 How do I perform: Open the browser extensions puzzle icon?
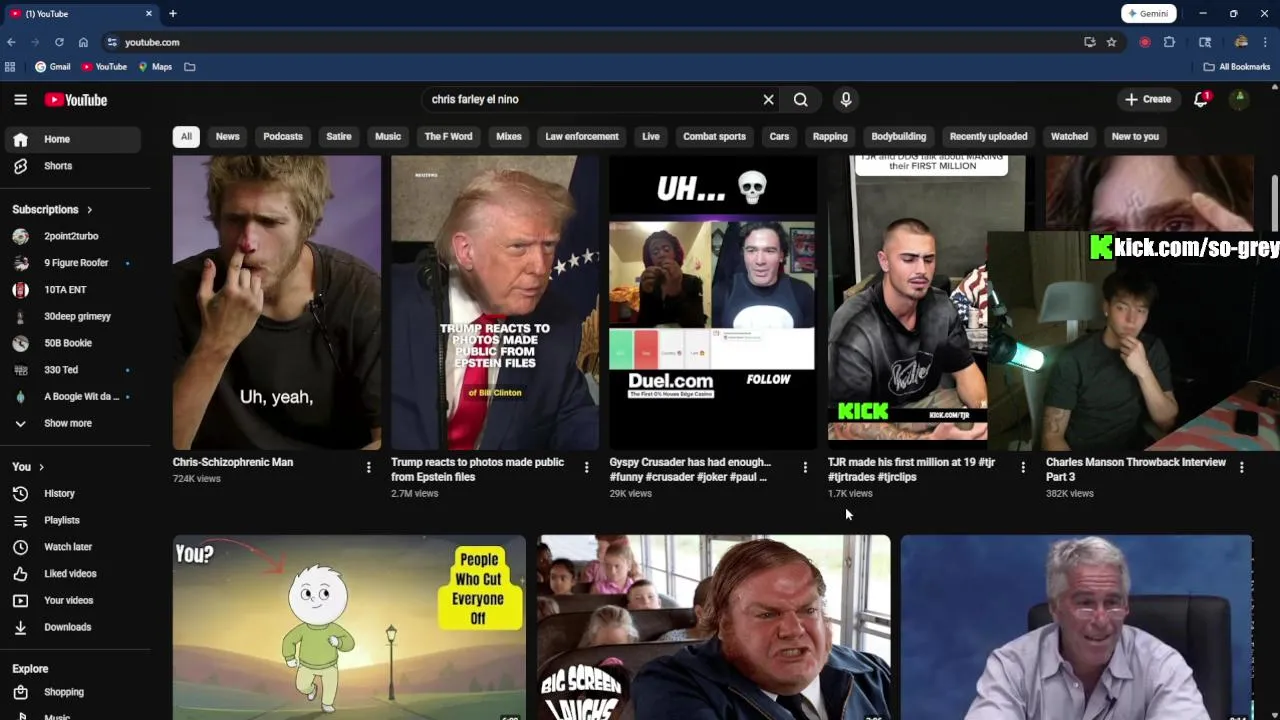pyautogui.click(x=1169, y=42)
